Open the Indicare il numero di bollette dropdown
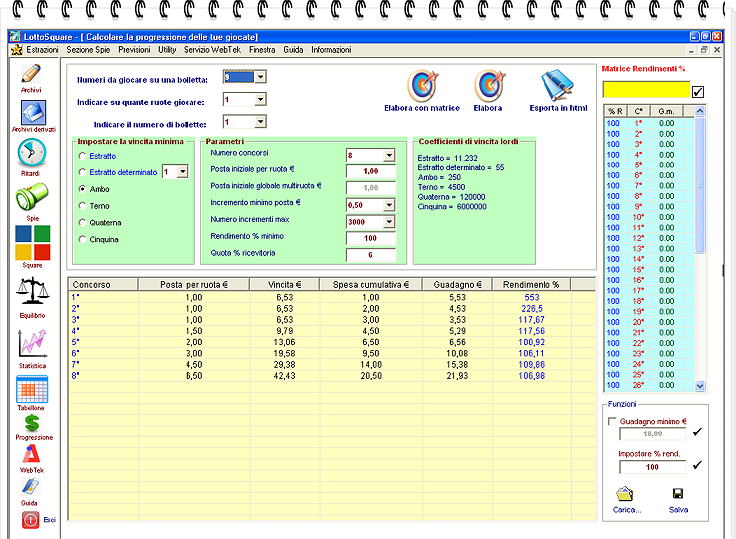736x539 pixels. 261,122
